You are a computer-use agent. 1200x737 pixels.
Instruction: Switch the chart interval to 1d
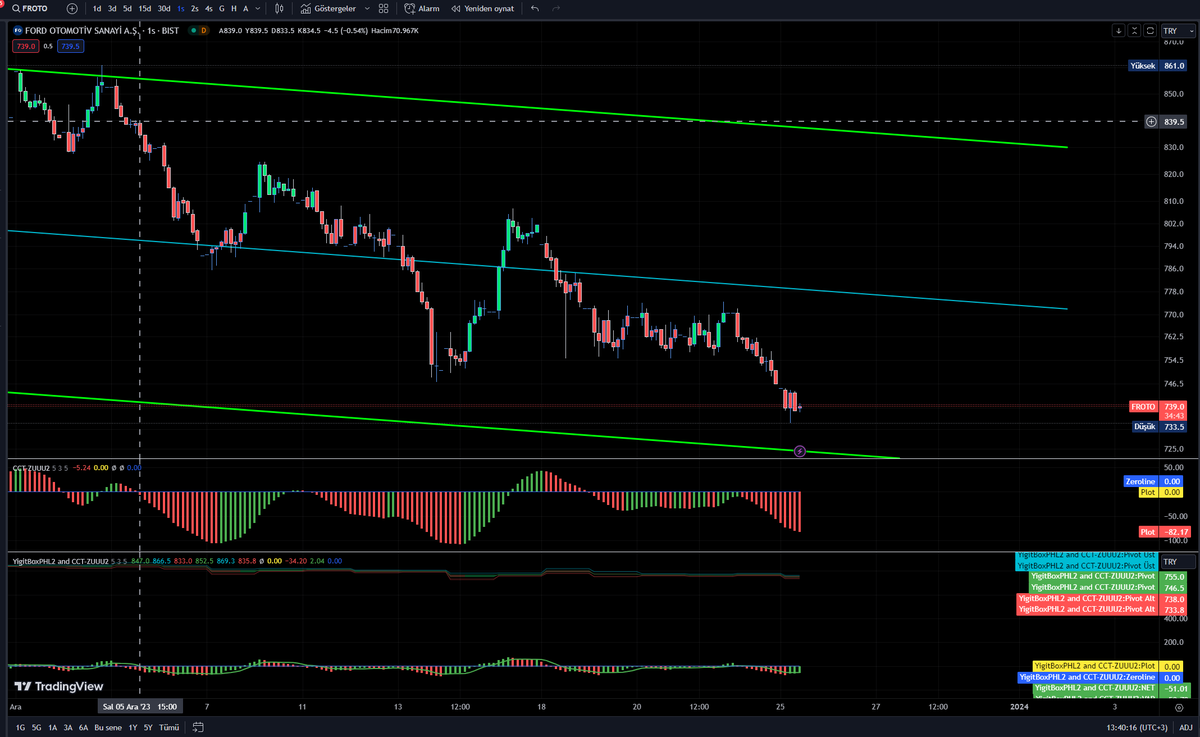pos(97,8)
